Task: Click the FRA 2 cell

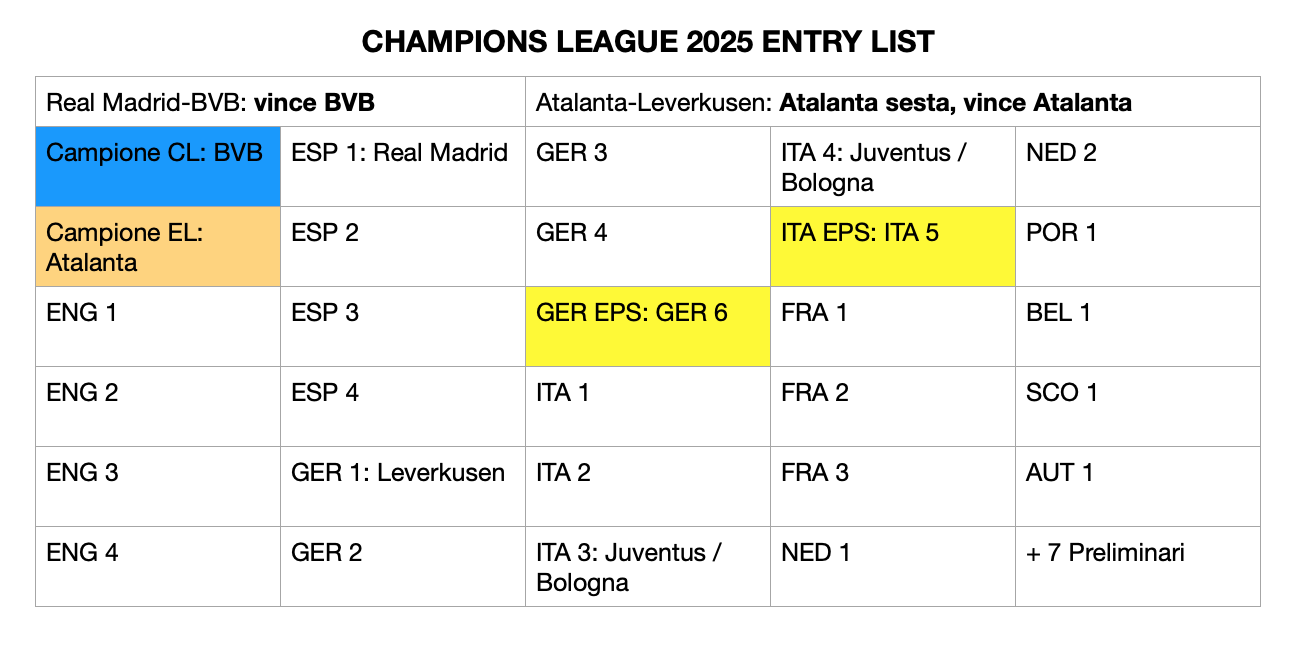Action: click(893, 406)
